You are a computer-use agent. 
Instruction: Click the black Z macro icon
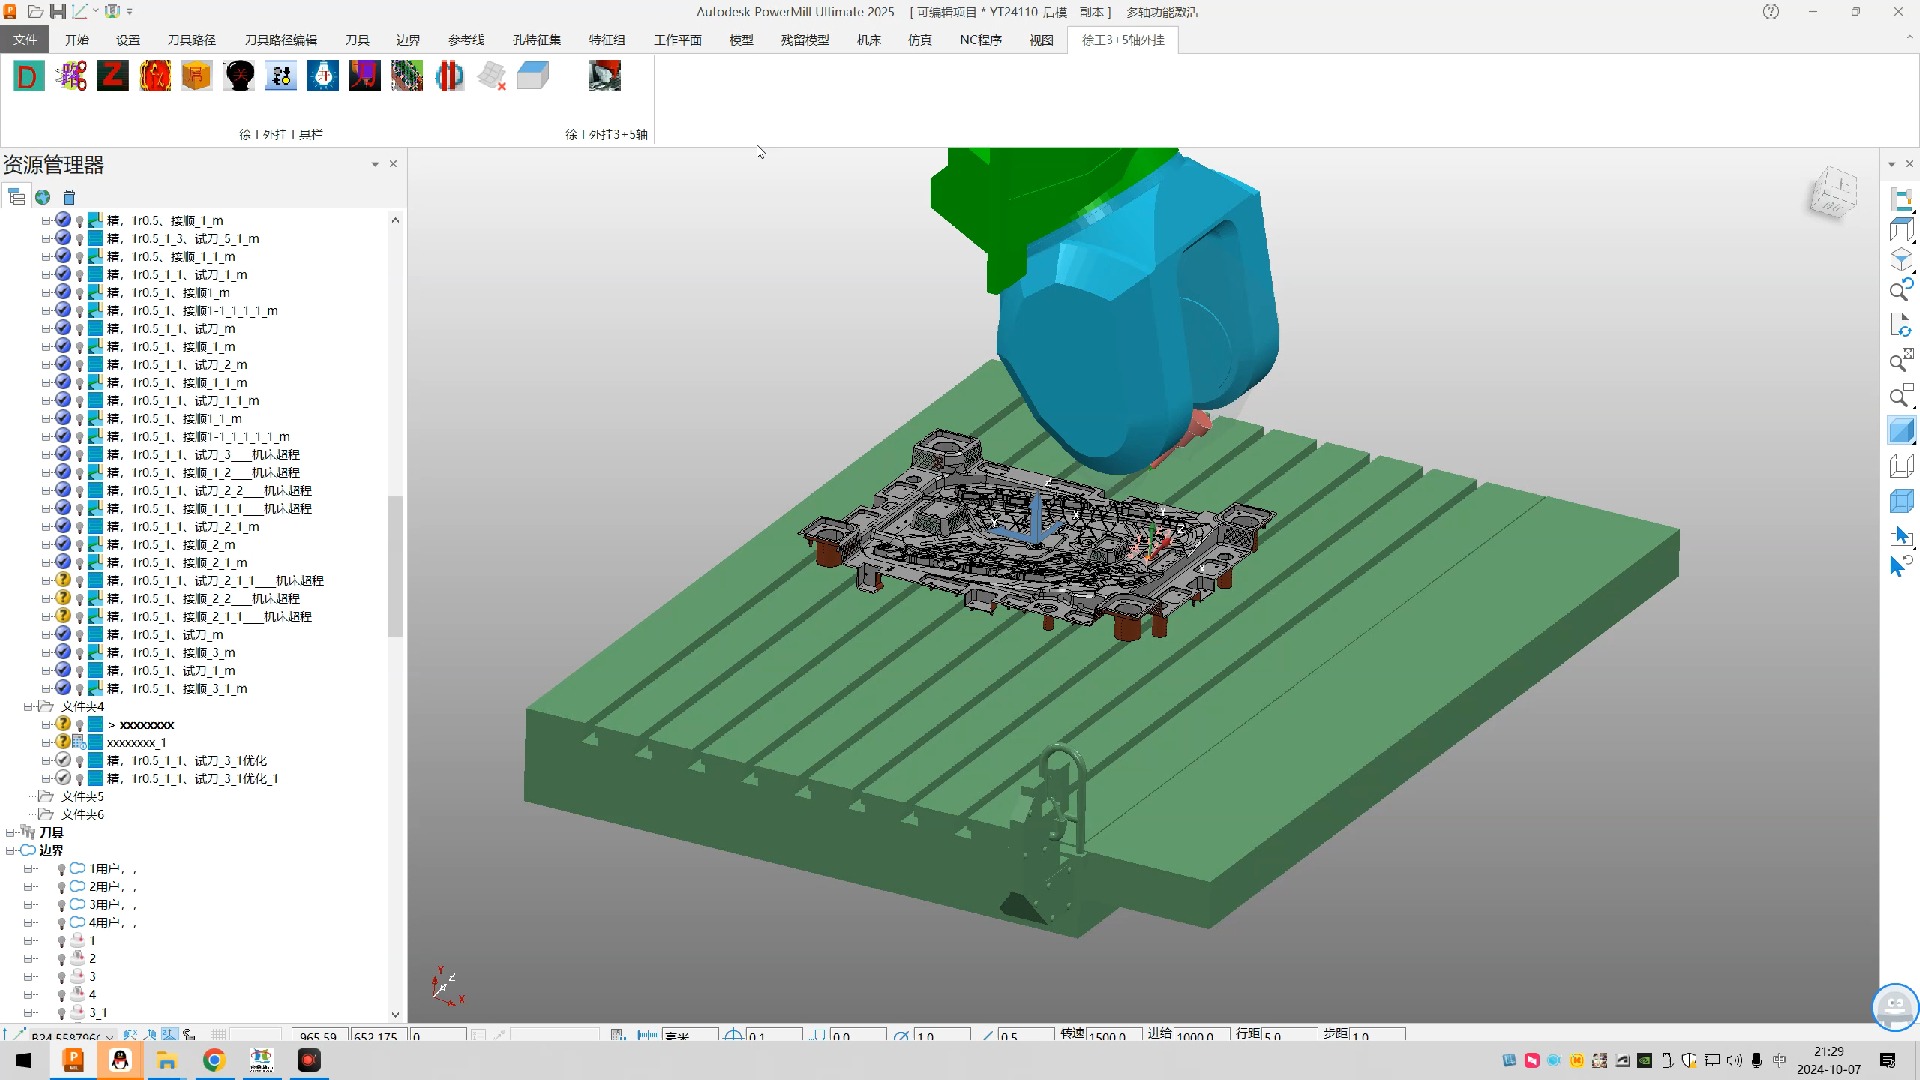(113, 76)
